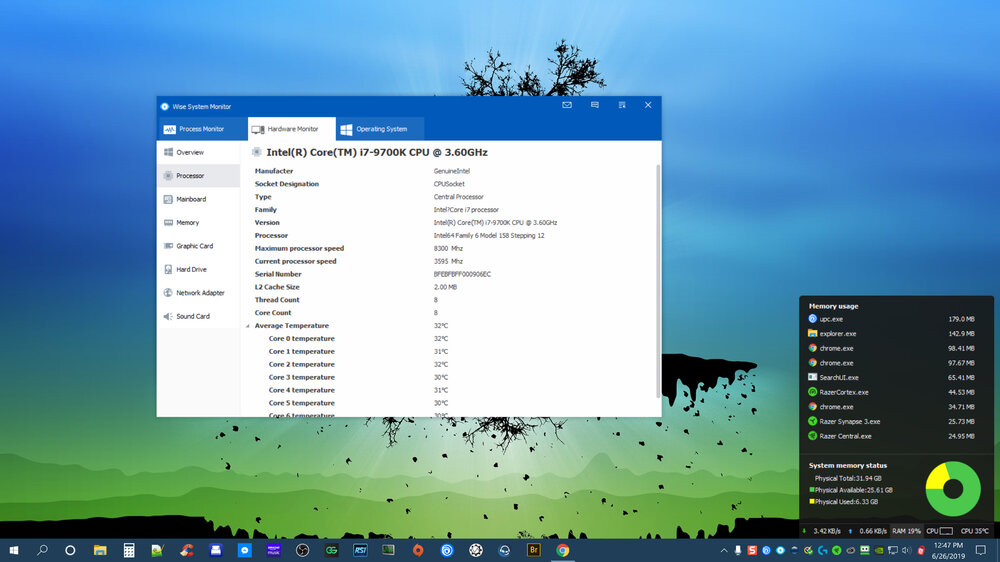The height and width of the screenshot is (562, 1000).
Task: Click the Graphic Card icon in sidebar
Action: pos(168,246)
